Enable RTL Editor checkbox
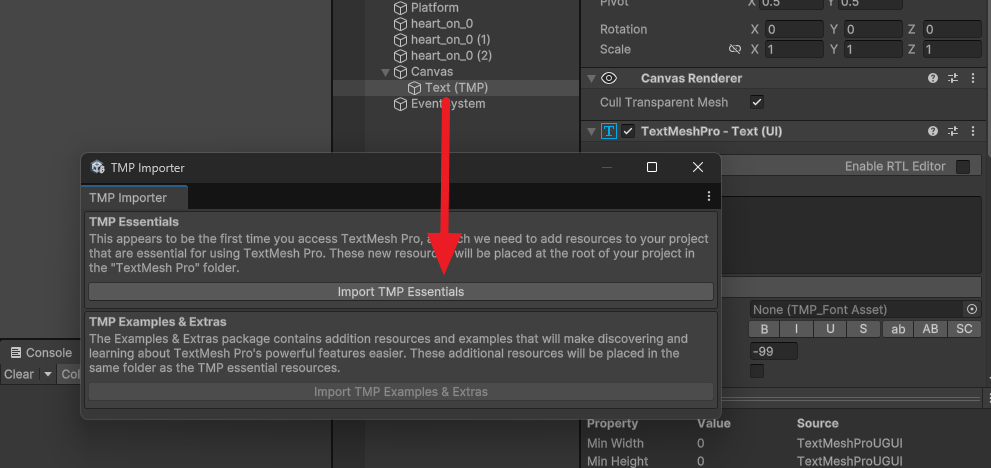The image size is (991, 468). point(963,167)
